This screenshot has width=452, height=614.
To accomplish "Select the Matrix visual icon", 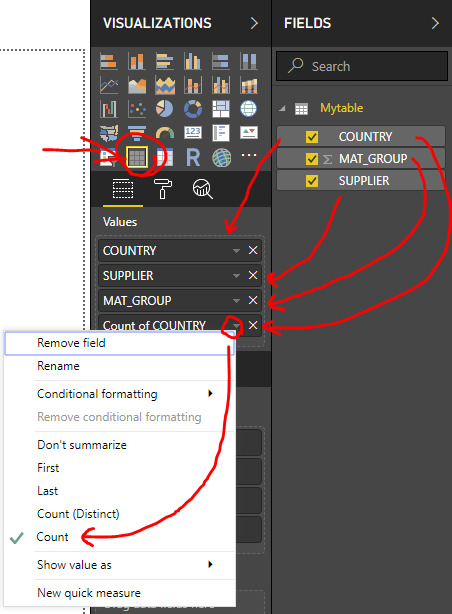I will (x=165, y=157).
